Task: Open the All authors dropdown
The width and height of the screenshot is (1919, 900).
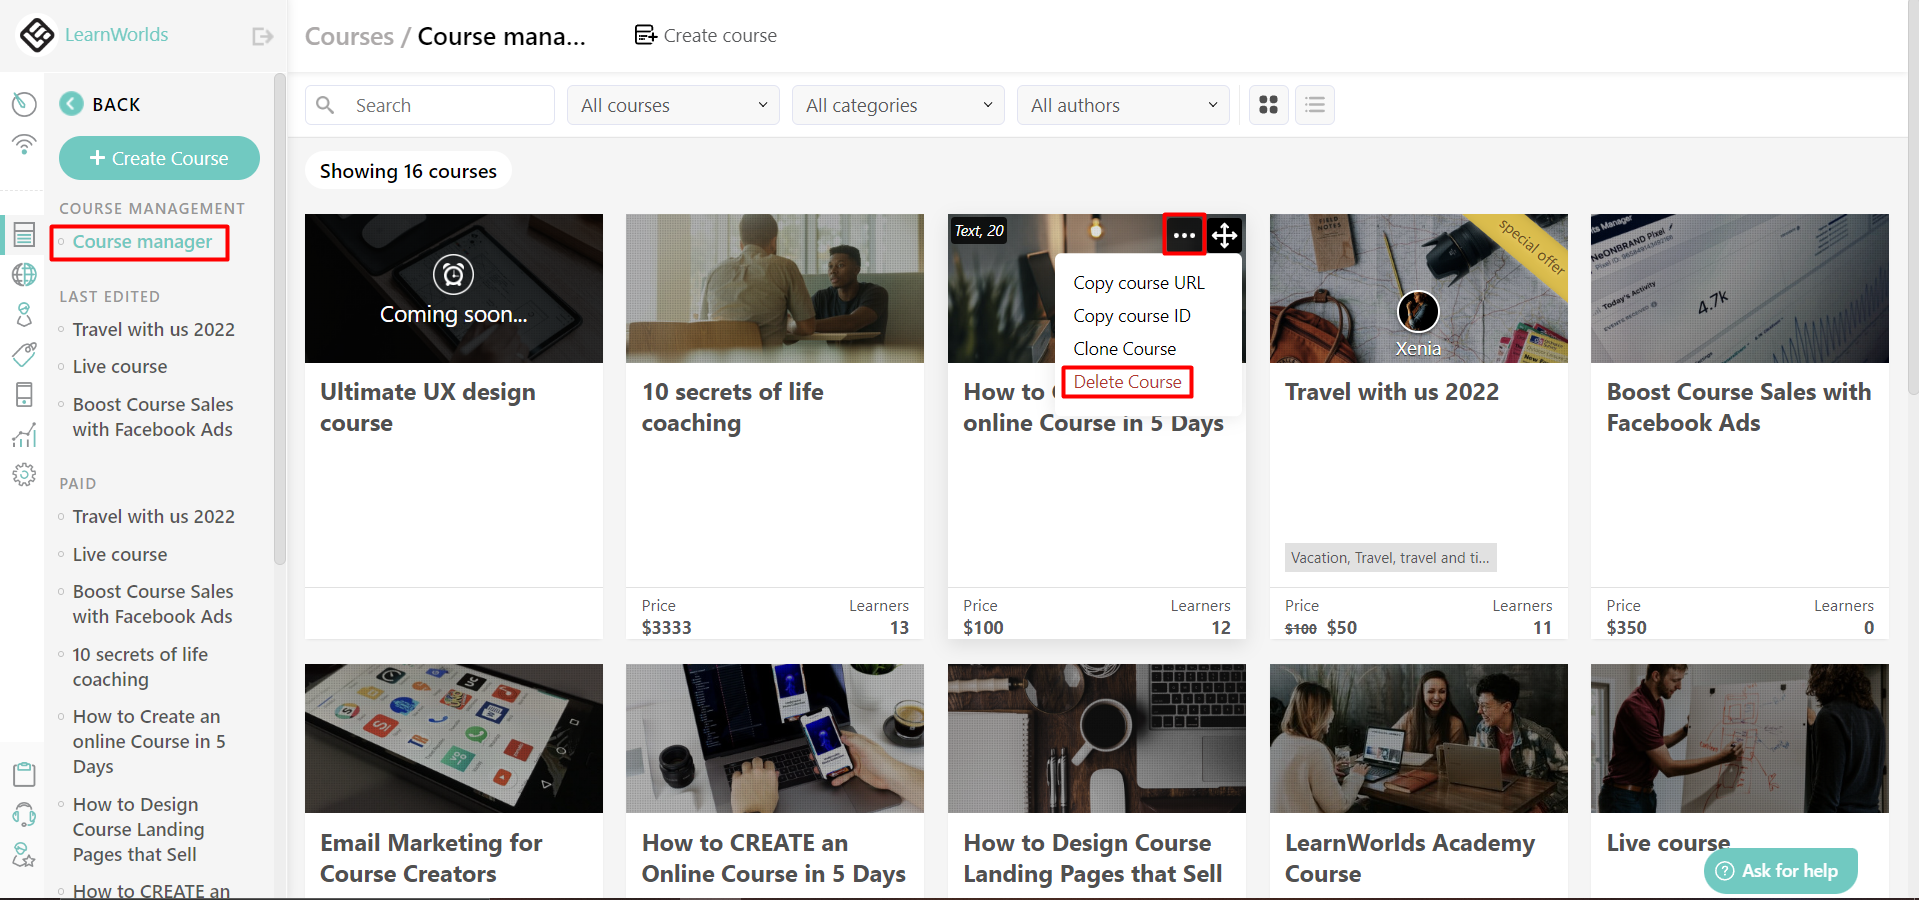Action: point(1122,104)
